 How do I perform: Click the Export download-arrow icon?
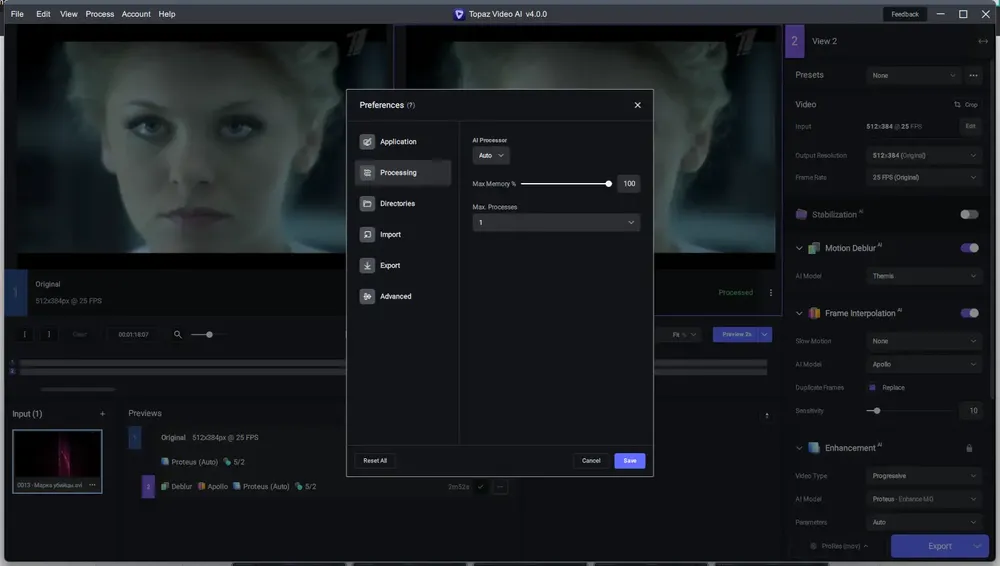[367, 265]
